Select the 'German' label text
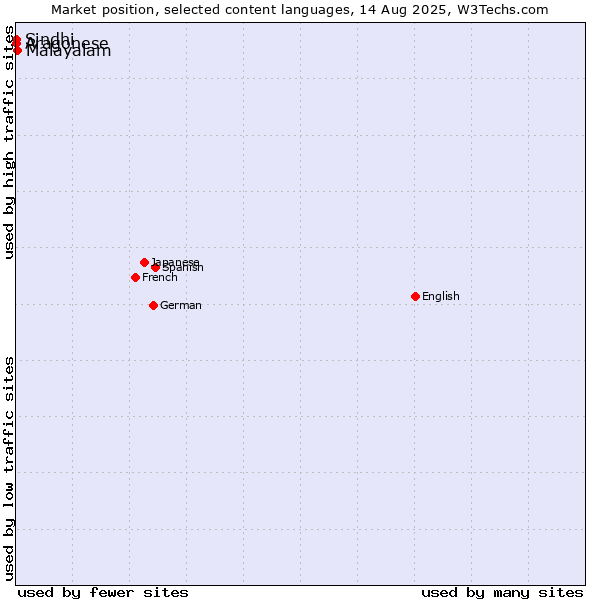 tap(181, 305)
